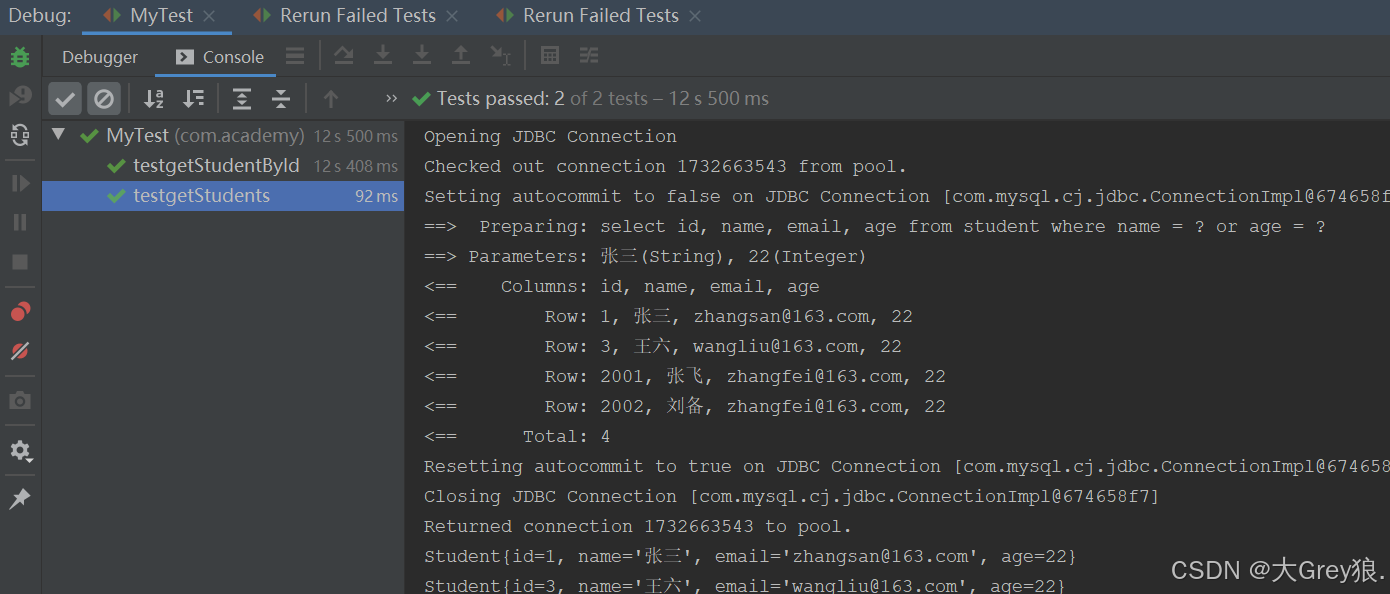Toggle auto-test in the left sidebar

20,135
